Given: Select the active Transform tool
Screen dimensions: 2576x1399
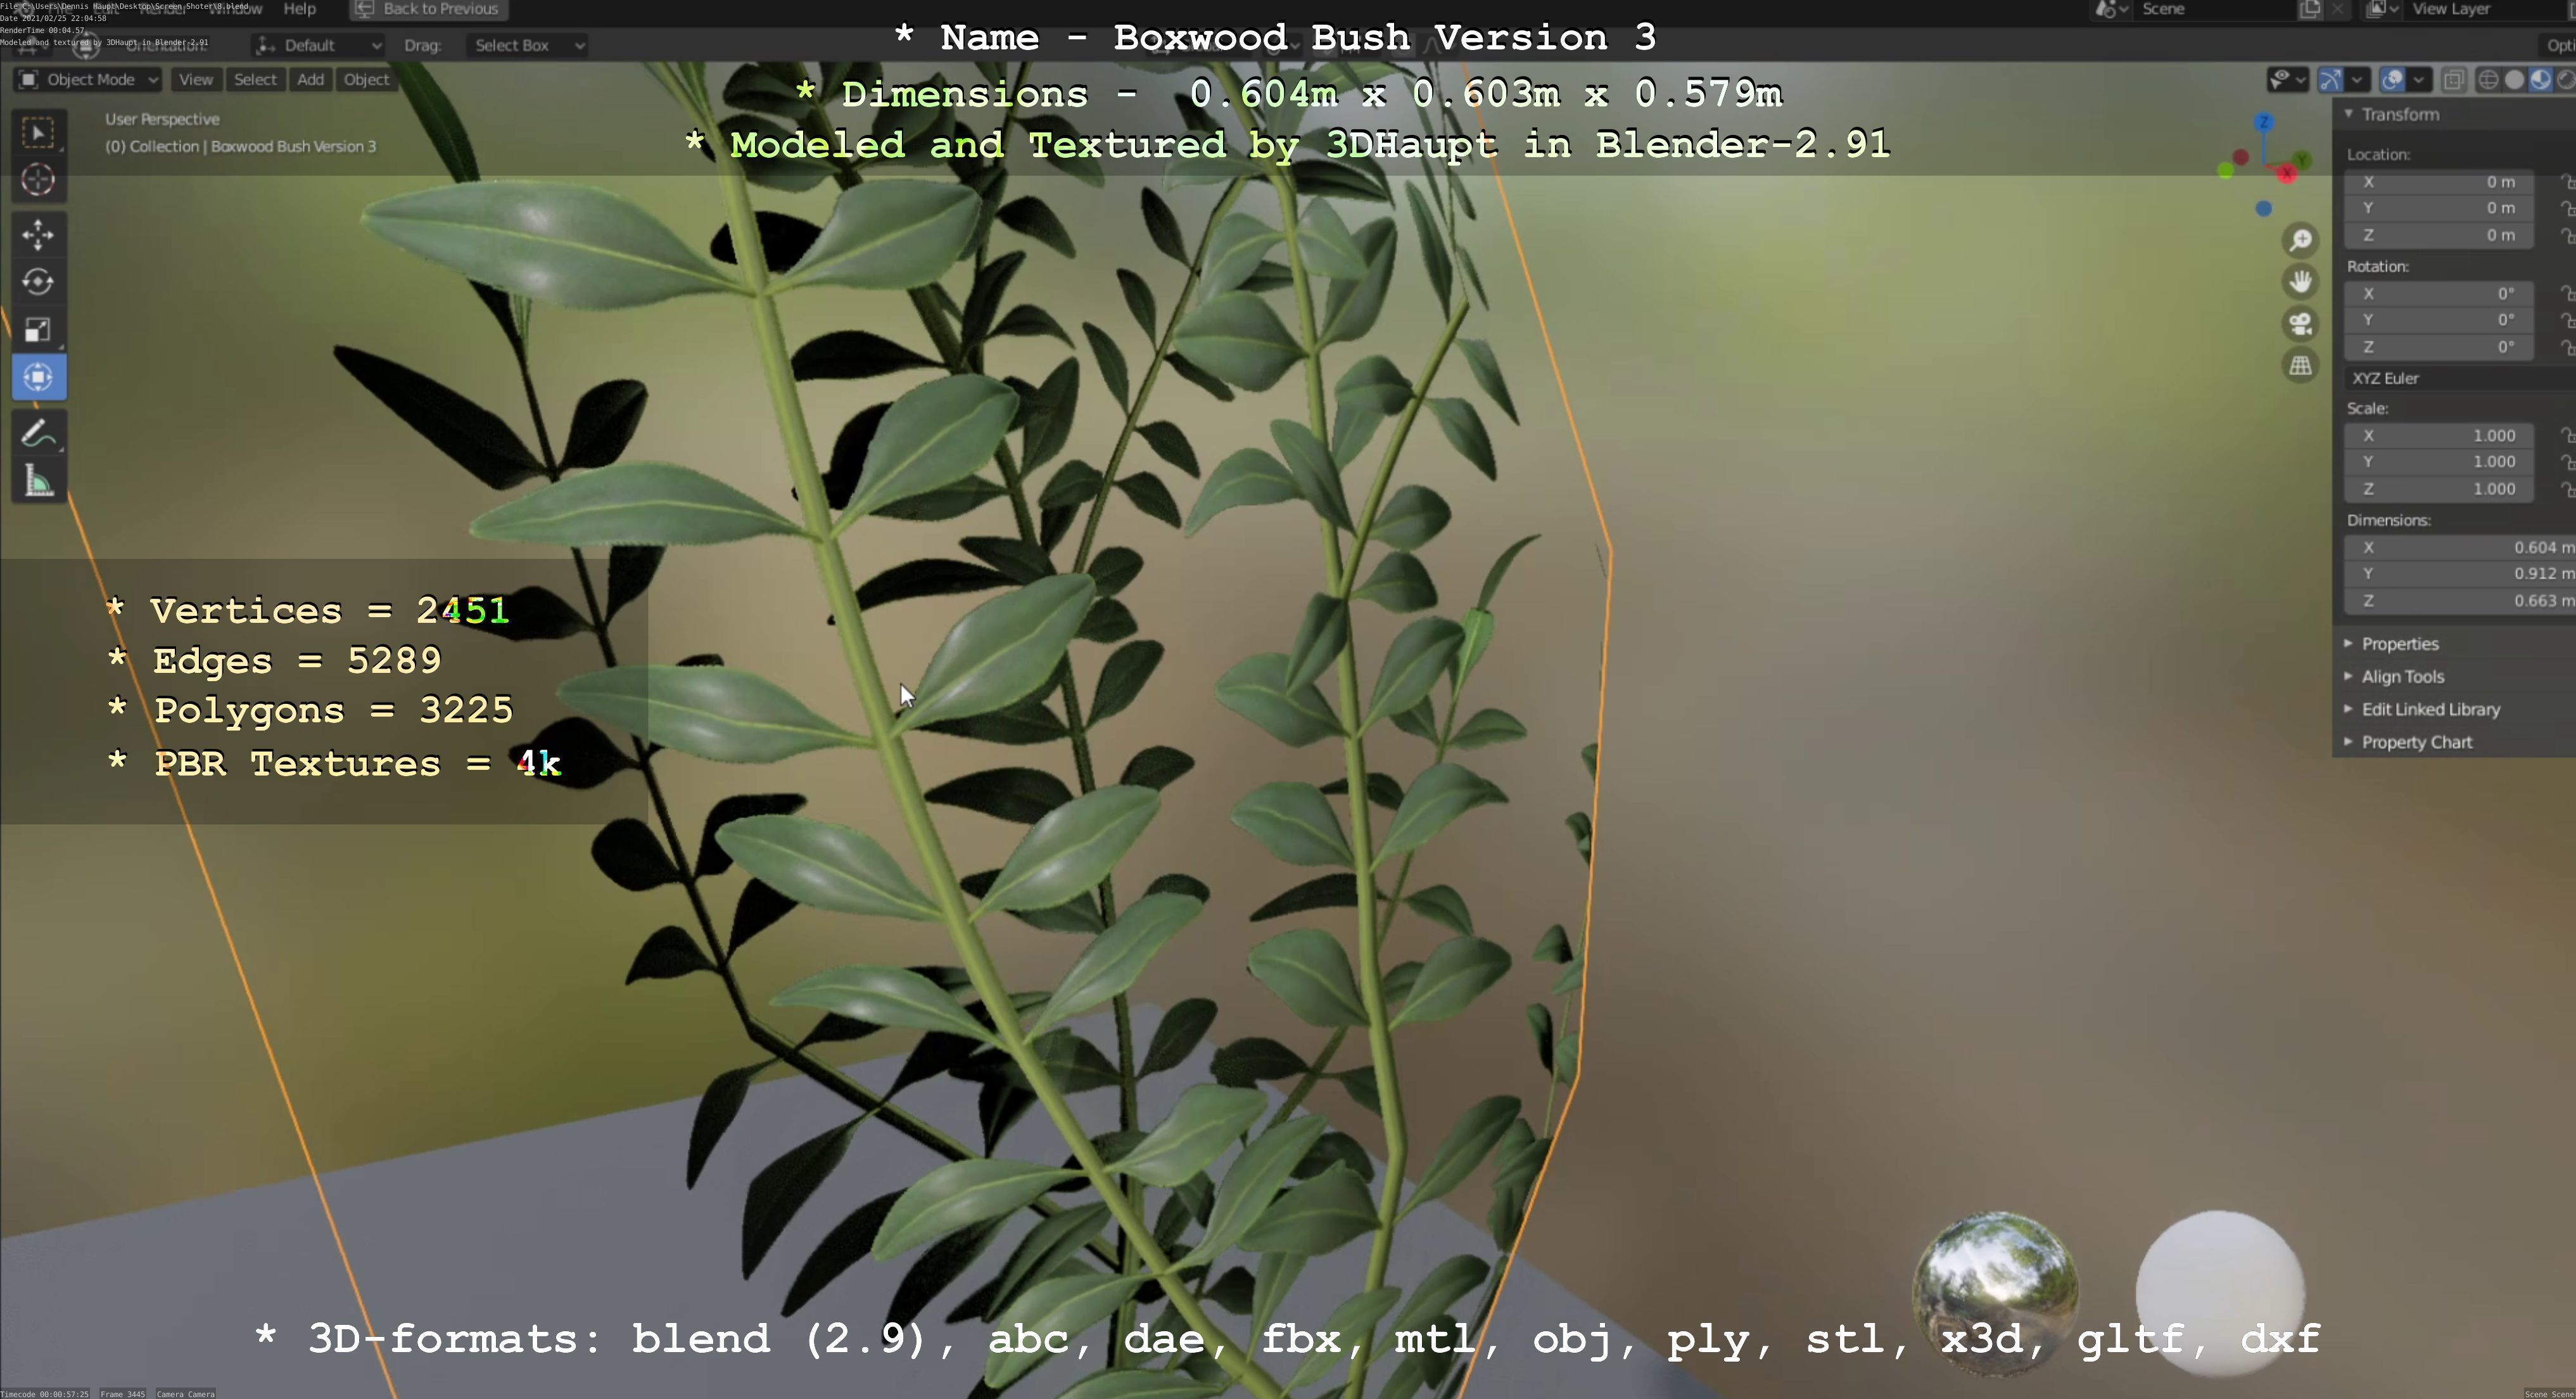Looking at the screenshot, I should pos(38,377).
